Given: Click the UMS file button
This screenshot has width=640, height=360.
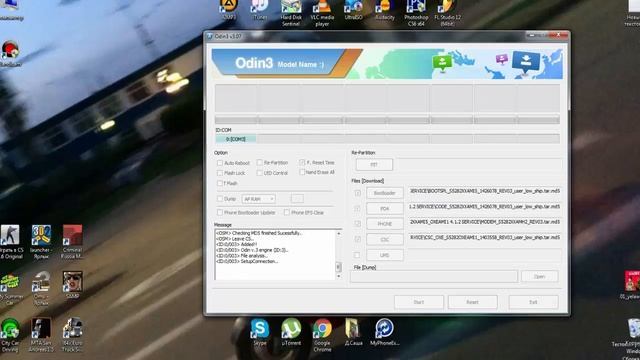Looking at the screenshot, I should tap(385, 255).
